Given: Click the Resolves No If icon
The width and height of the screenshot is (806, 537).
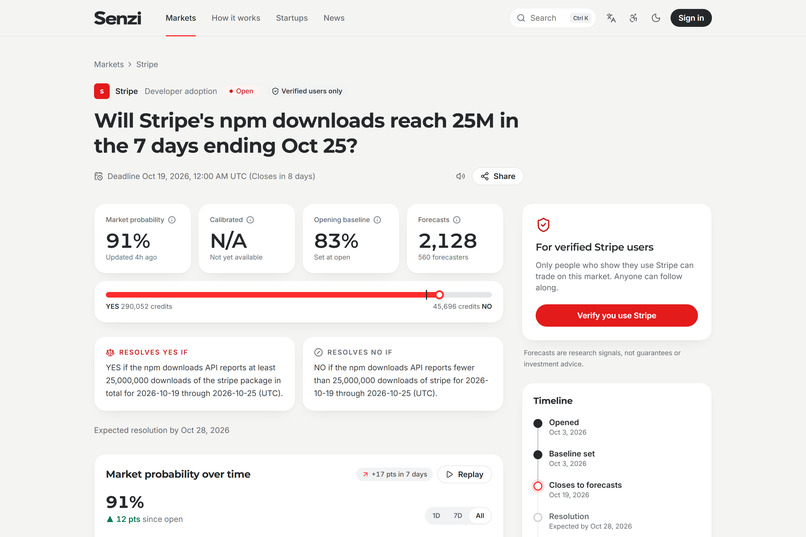Looking at the screenshot, I should click(x=318, y=353).
